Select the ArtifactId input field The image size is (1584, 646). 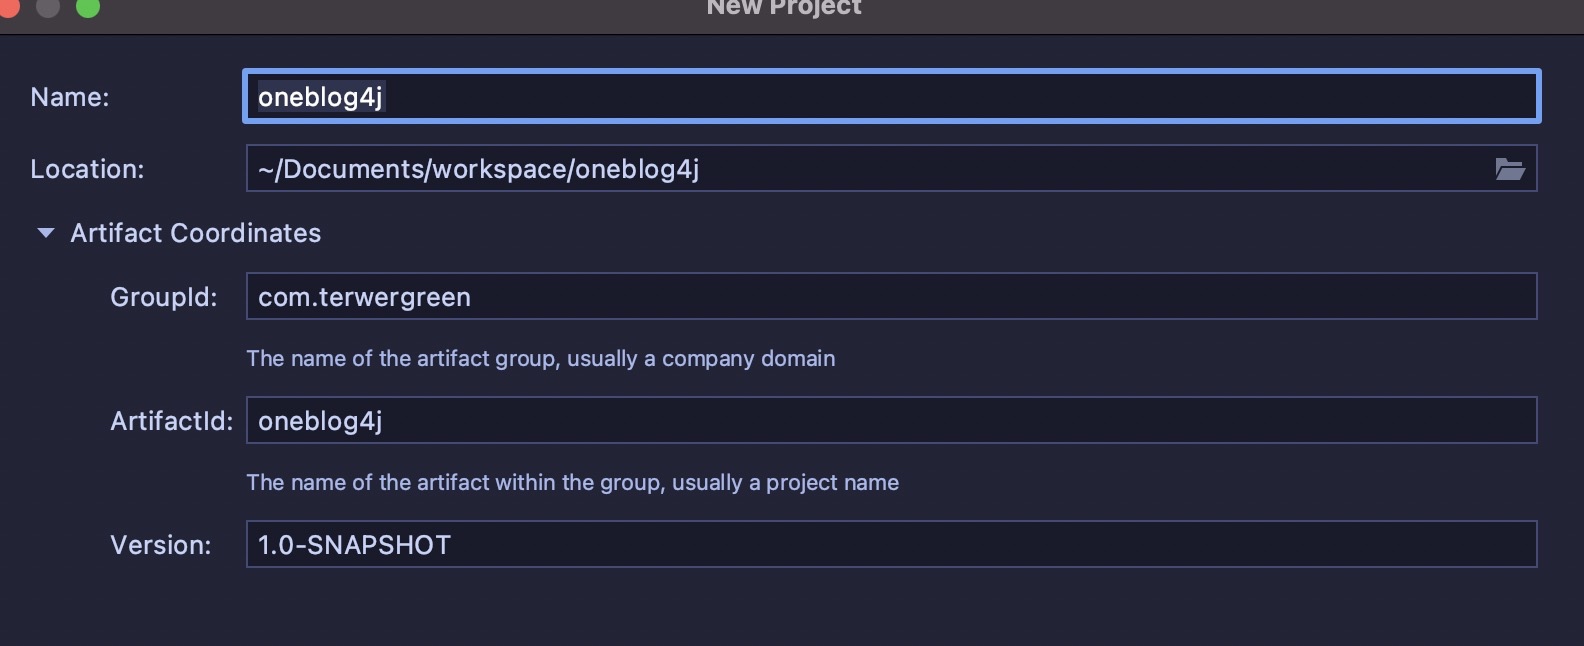point(890,421)
